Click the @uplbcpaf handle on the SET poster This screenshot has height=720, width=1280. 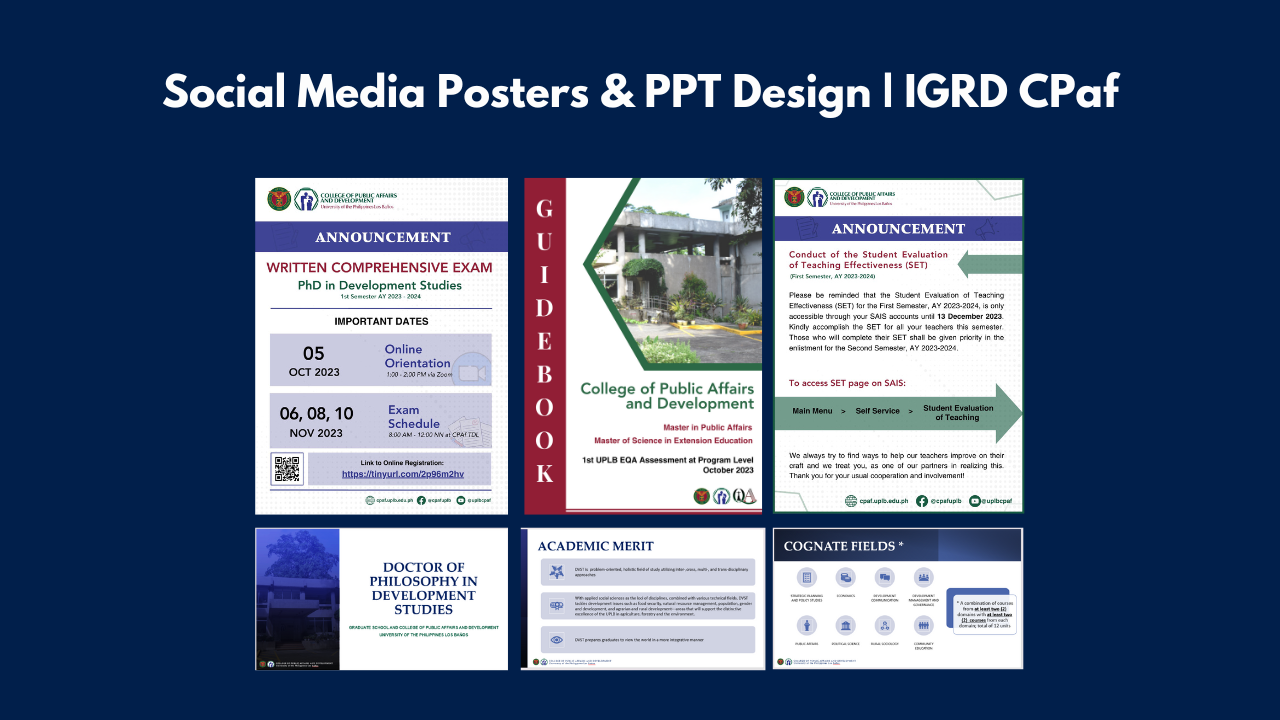(x=996, y=501)
